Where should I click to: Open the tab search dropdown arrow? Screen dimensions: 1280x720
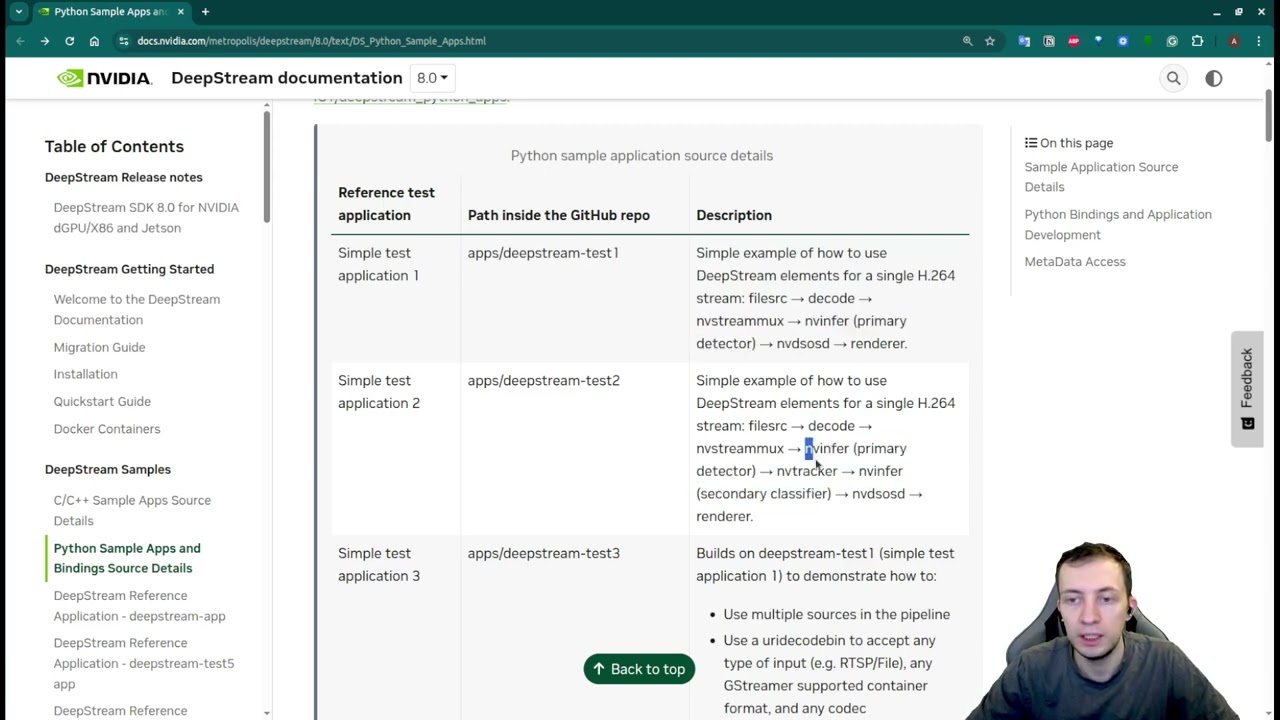pos(18,12)
